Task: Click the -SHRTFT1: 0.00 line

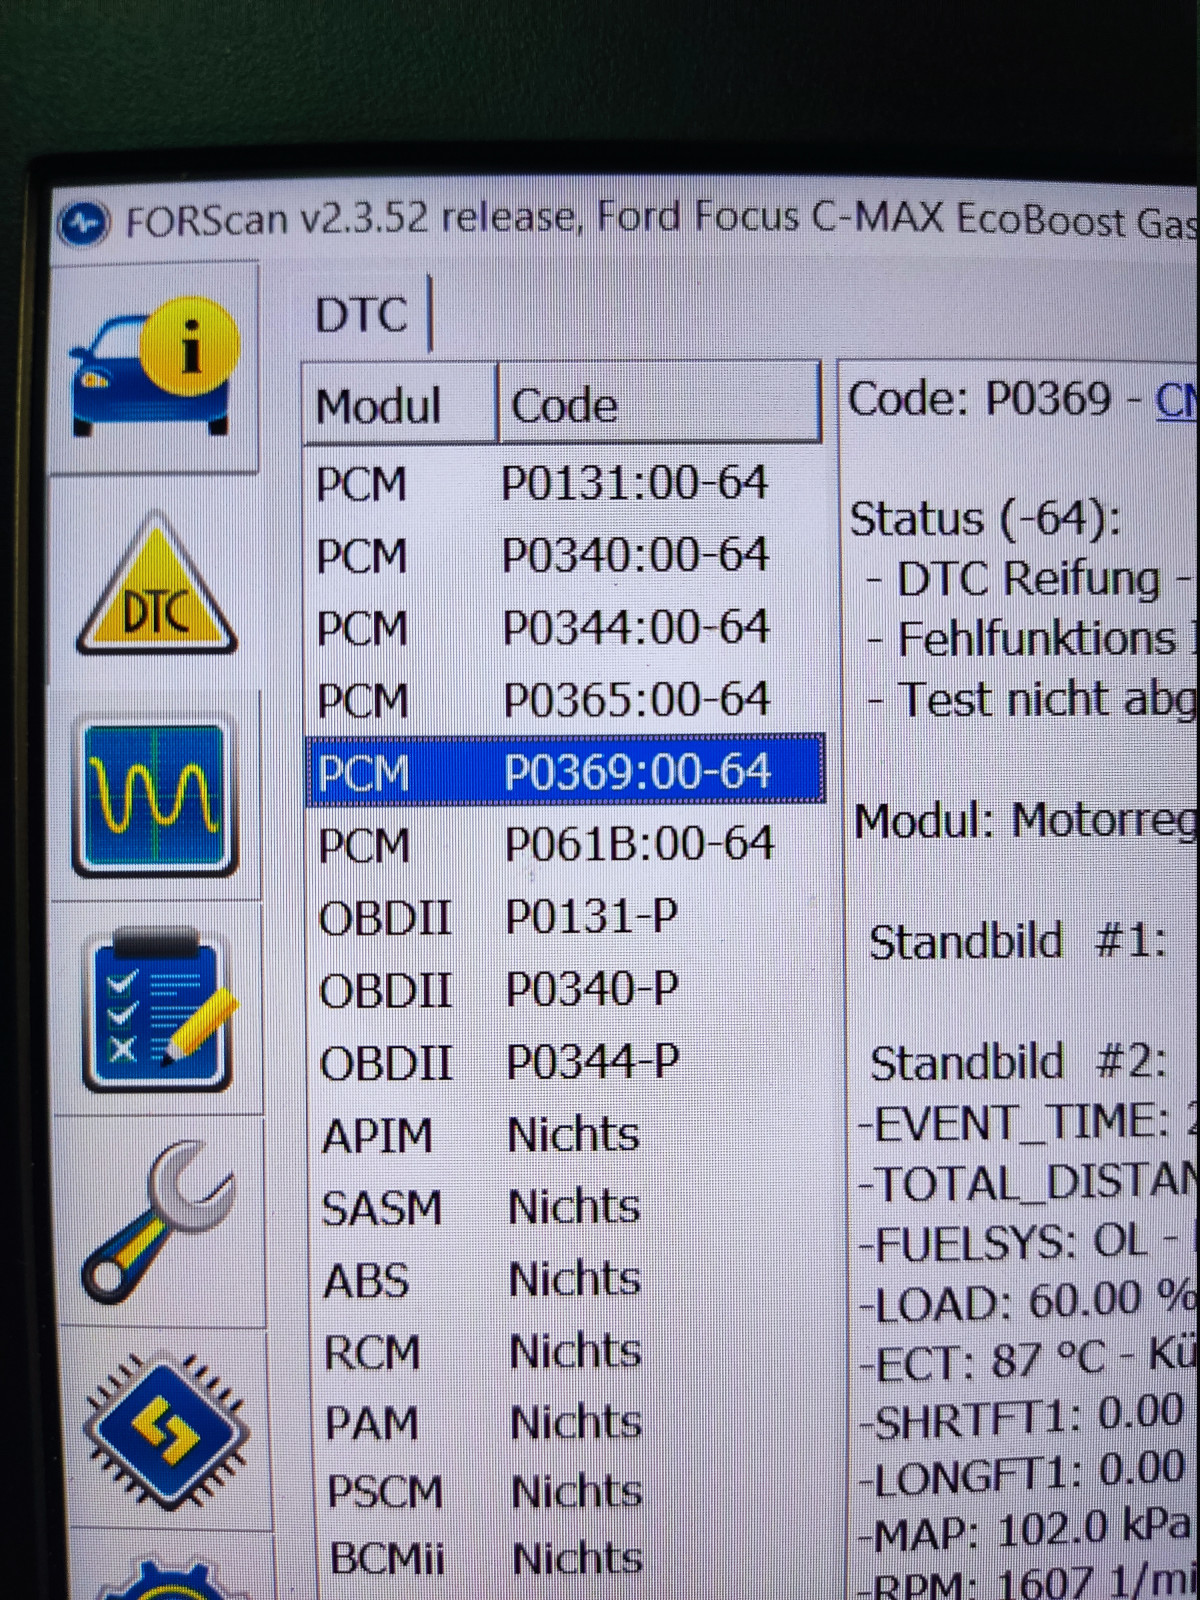Action: (x=1024, y=1417)
